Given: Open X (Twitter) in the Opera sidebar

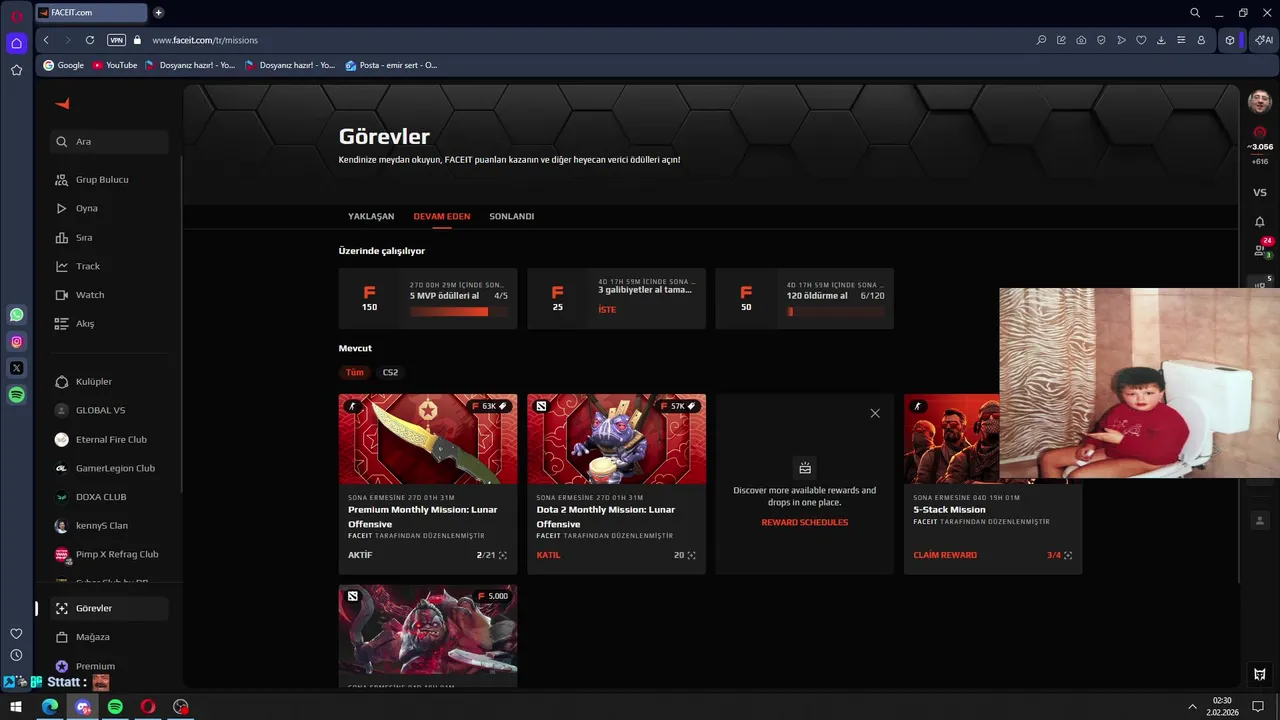Looking at the screenshot, I should click(16, 368).
